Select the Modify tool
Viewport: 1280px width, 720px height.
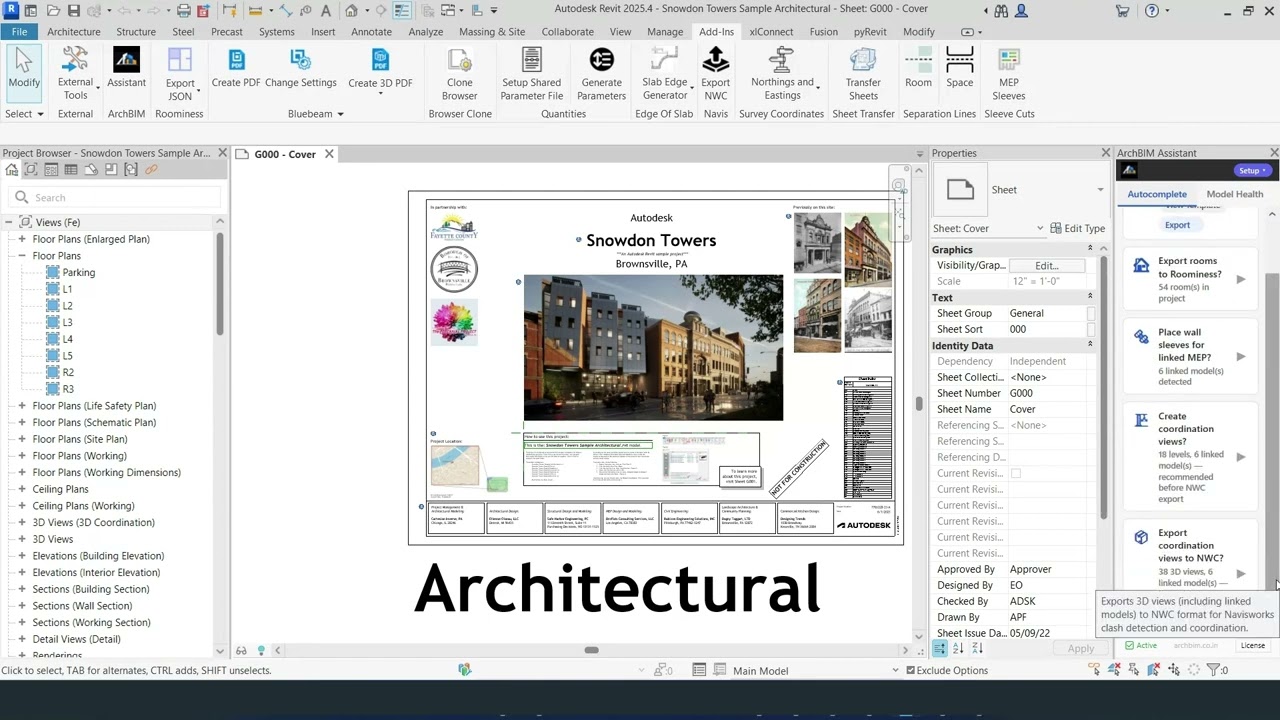coord(24,72)
